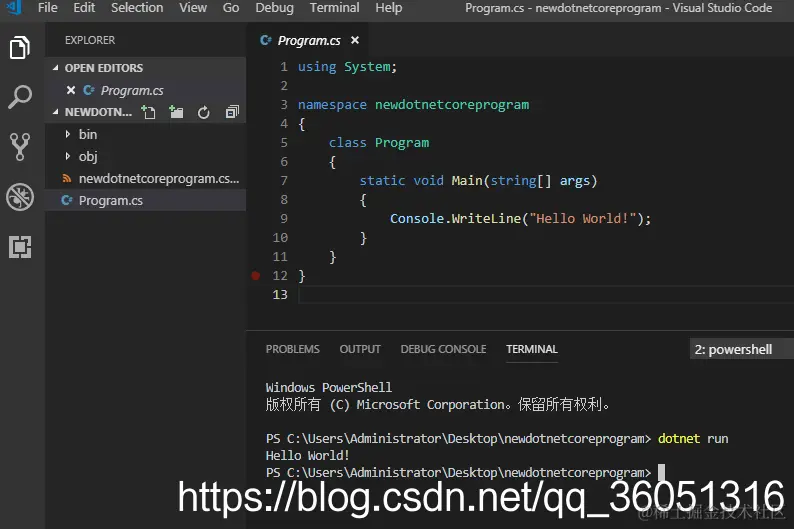
Task: Open Program.cs from Open Editors list
Action: tap(145, 90)
